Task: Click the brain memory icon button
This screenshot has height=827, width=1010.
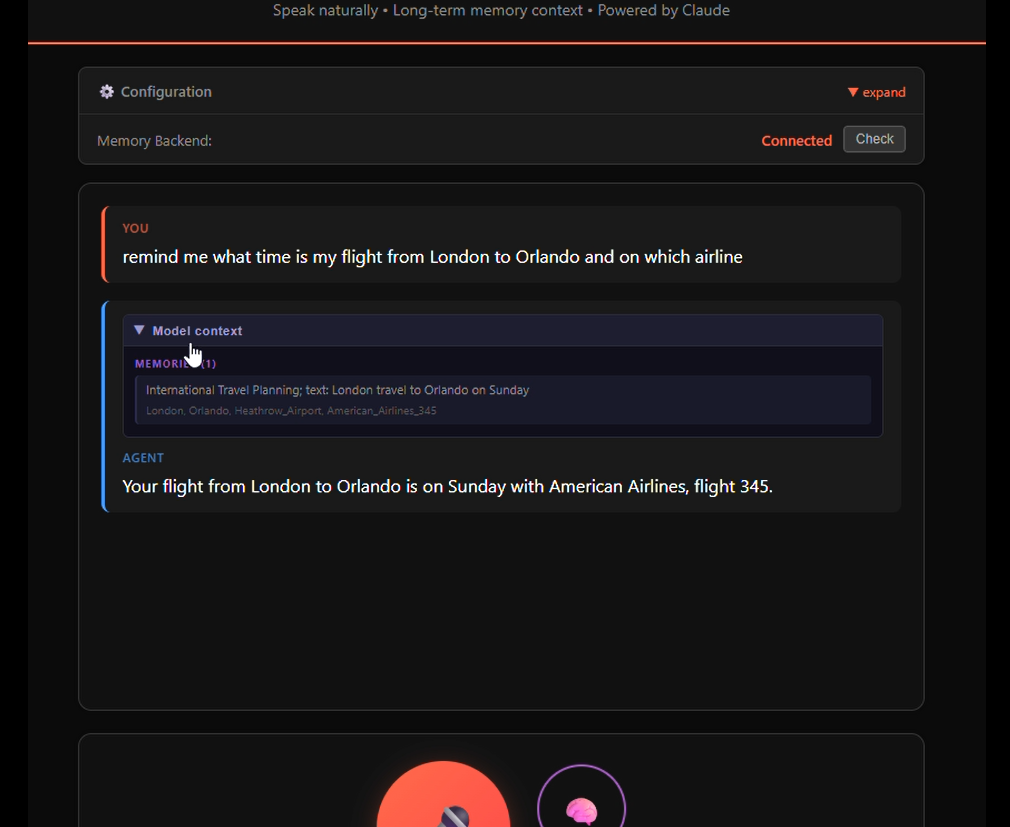Action: 581,797
